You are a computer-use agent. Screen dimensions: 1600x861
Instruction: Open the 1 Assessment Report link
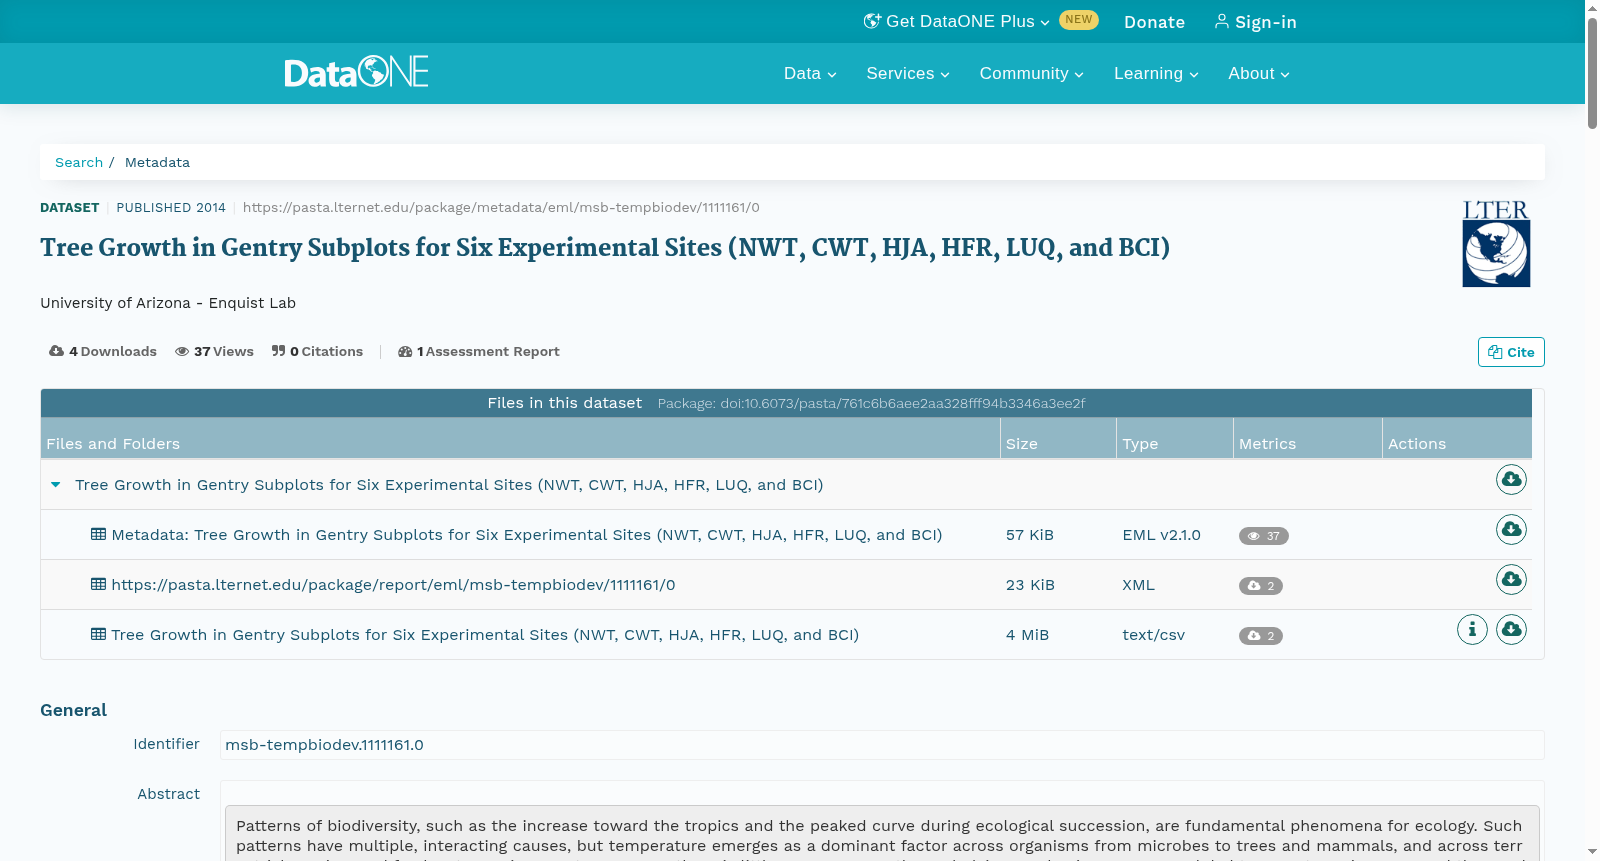(479, 352)
